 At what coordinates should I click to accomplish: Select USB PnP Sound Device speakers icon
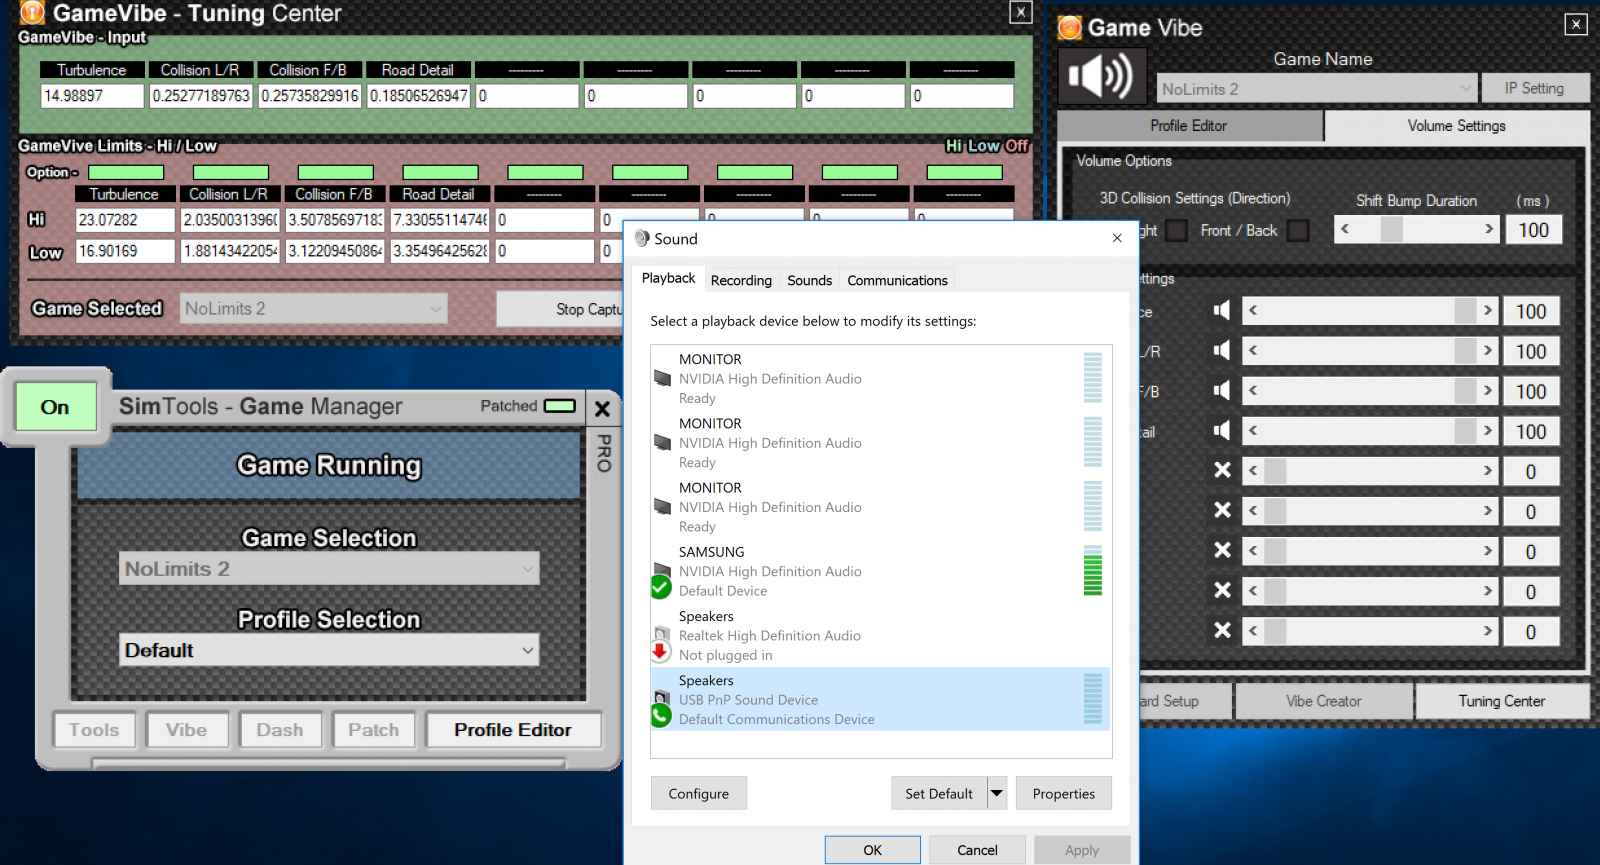point(661,708)
